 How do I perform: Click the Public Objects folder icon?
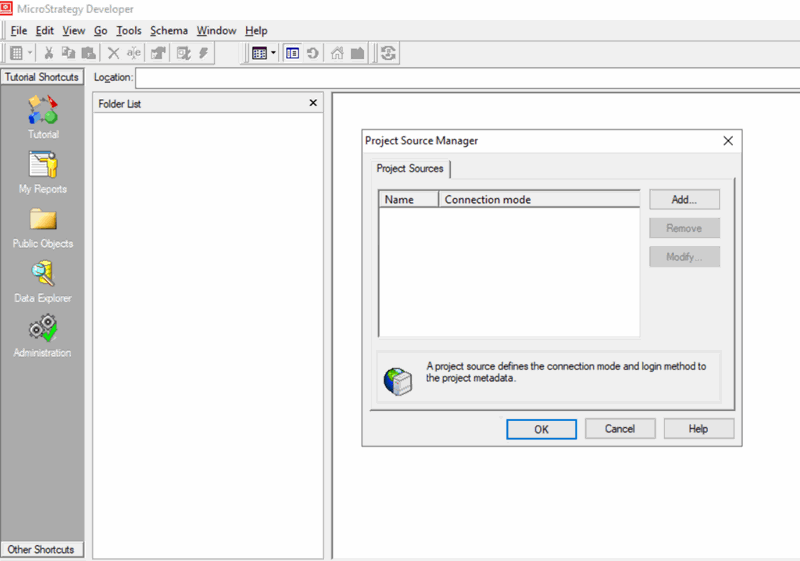[x=42, y=219]
